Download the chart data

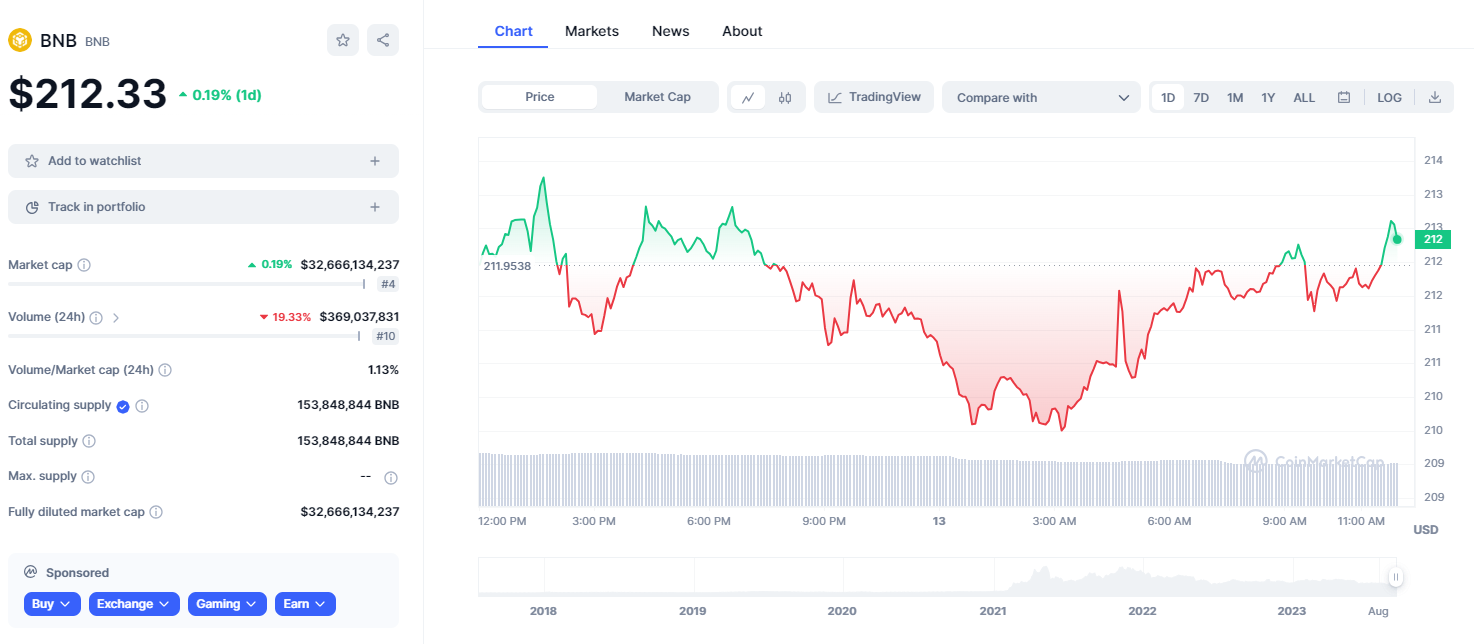click(x=1435, y=97)
